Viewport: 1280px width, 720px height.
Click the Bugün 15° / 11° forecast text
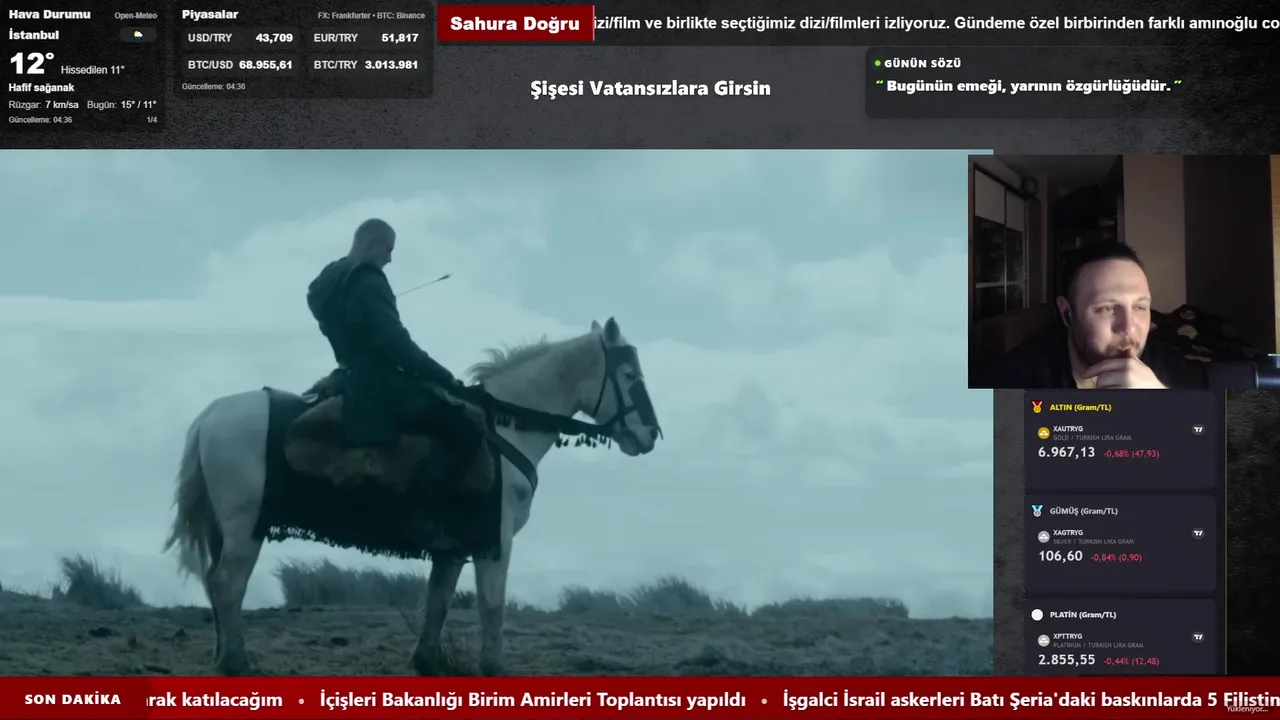point(122,105)
